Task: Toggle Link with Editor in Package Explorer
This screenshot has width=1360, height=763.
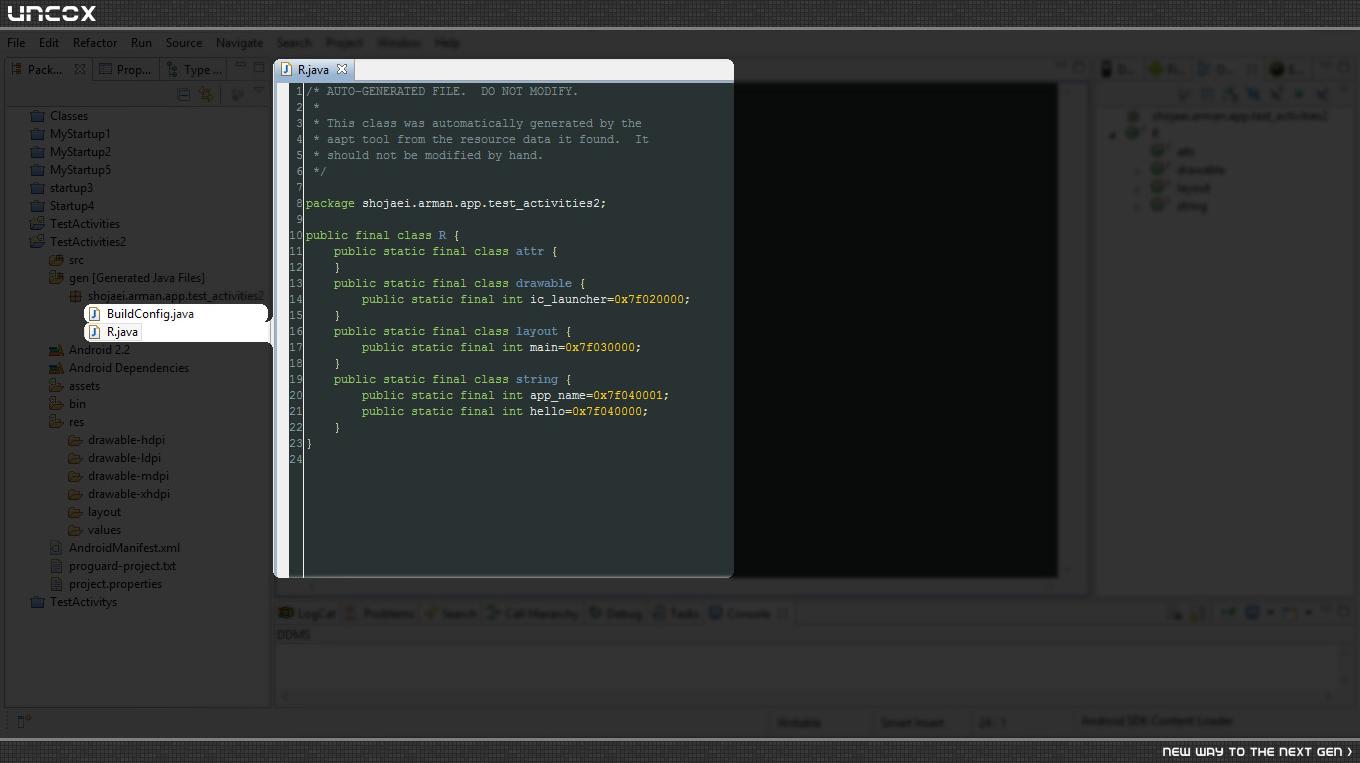Action: 206,94
